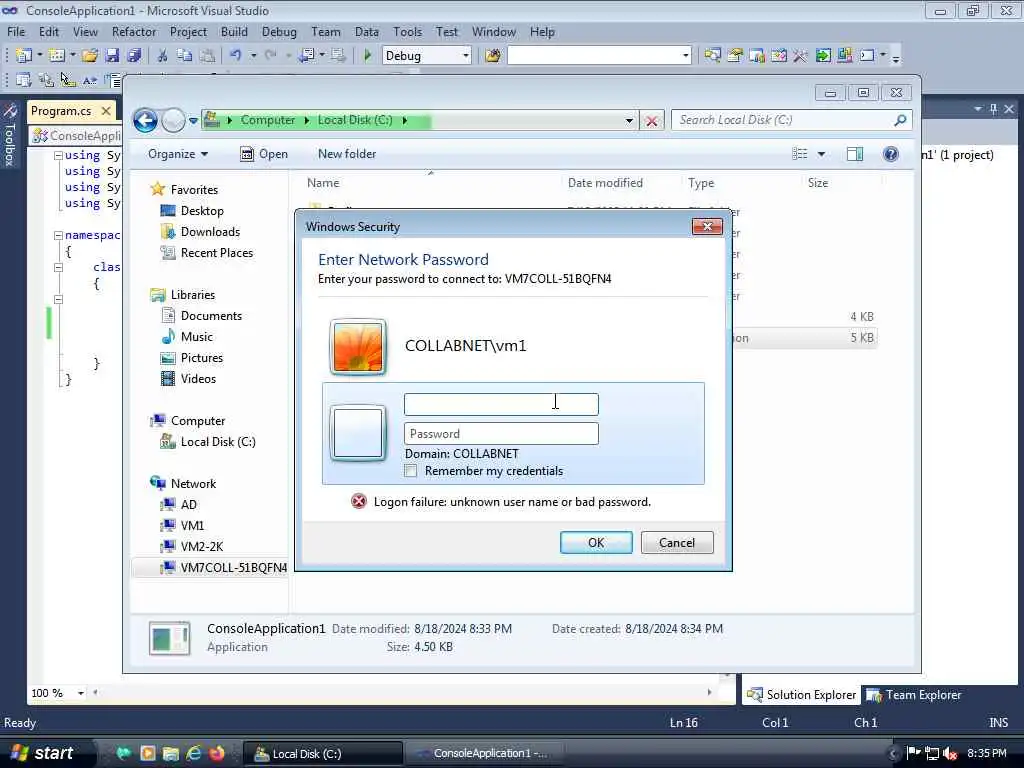Click the muted volume tray icon
The image size is (1024, 768).
click(x=950, y=754)
